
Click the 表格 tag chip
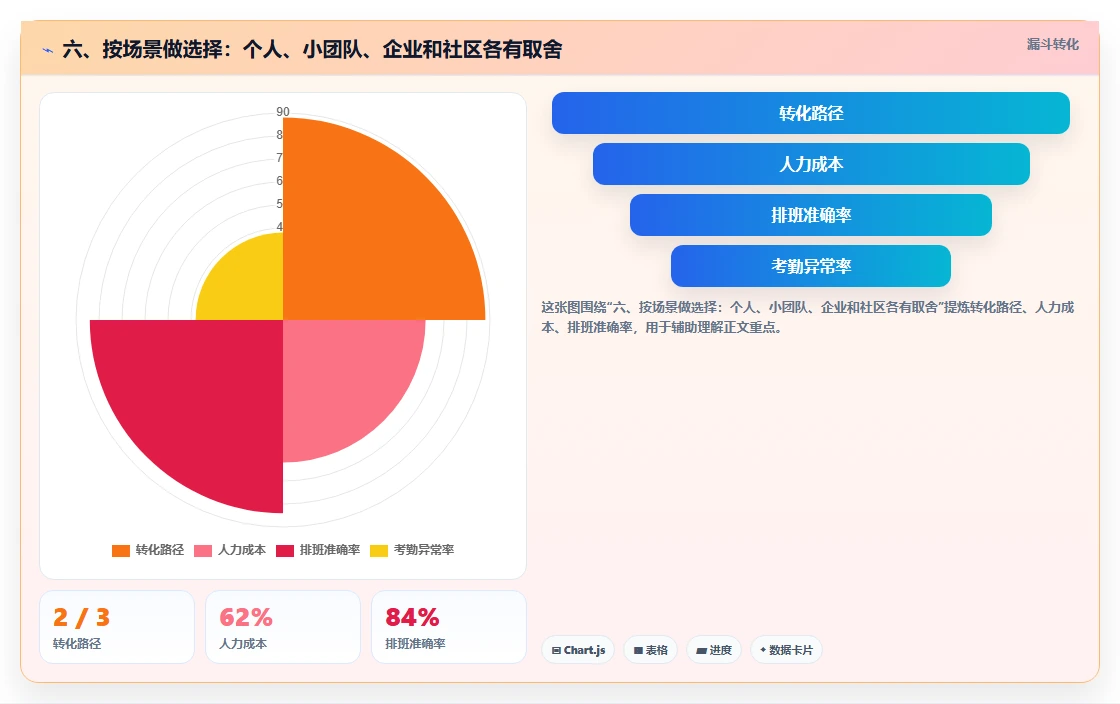click(651, 650)
